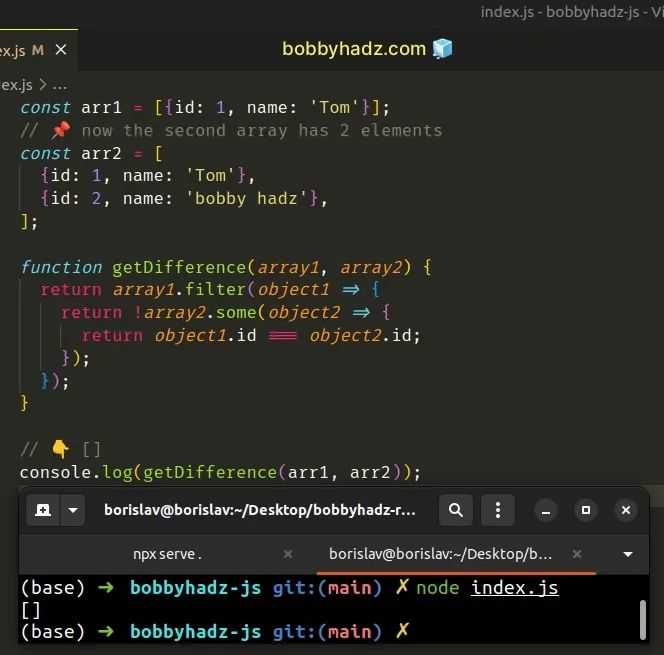Click the 'getDifference' function name in declaration
This screenshot has width=664, height=655.
179,267
